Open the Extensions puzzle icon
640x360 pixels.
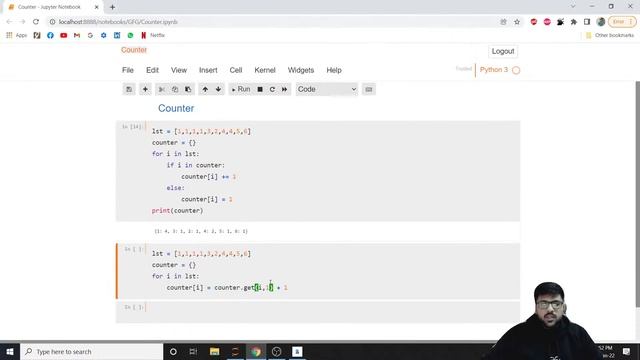(574, 22)
